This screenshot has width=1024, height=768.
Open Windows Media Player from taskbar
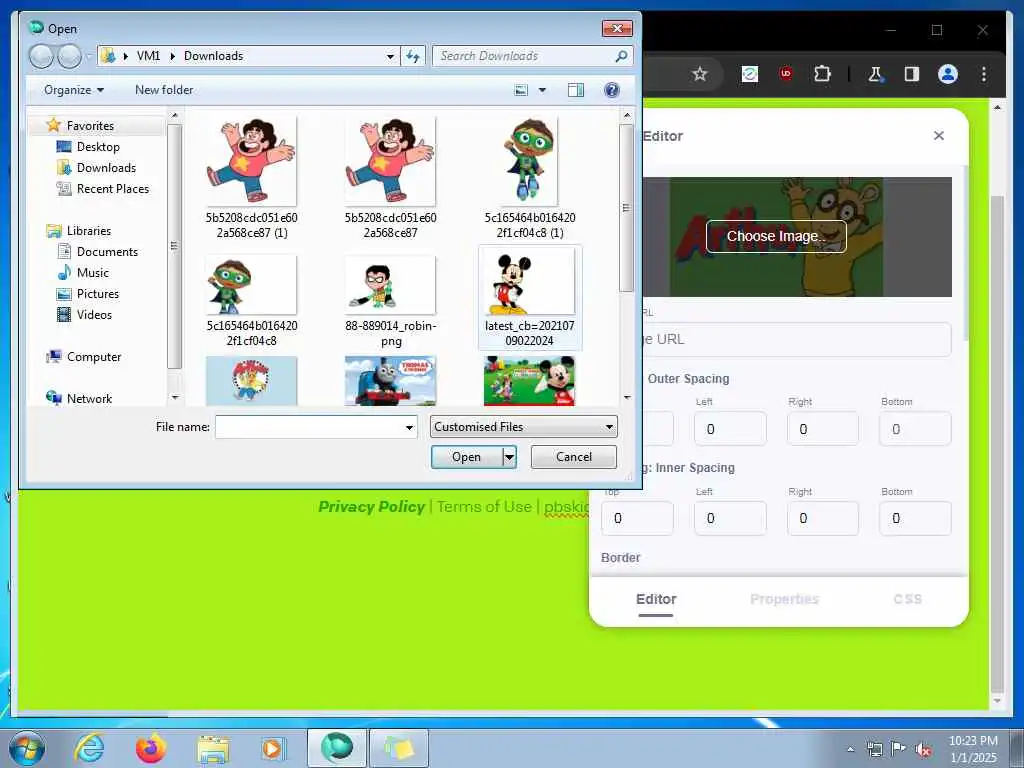[272, 748]
